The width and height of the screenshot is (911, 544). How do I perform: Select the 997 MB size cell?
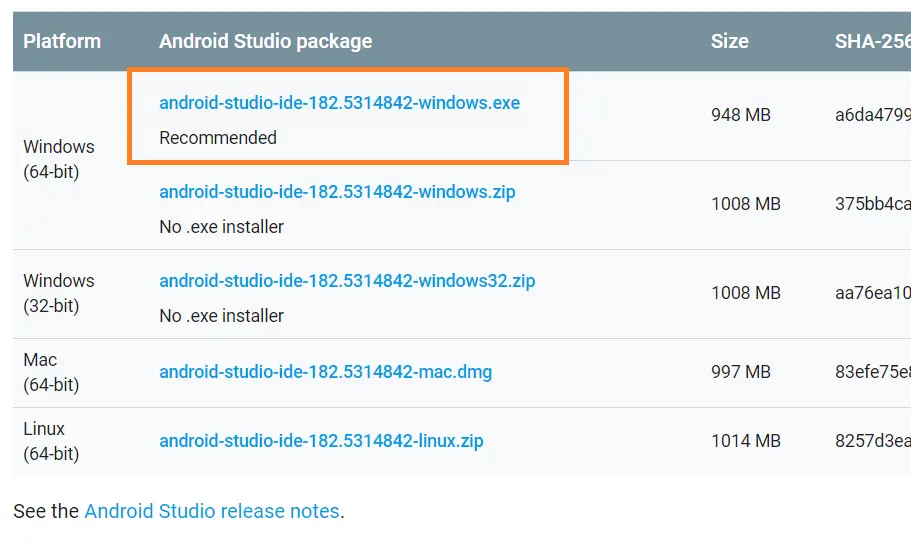pos(740,372)
